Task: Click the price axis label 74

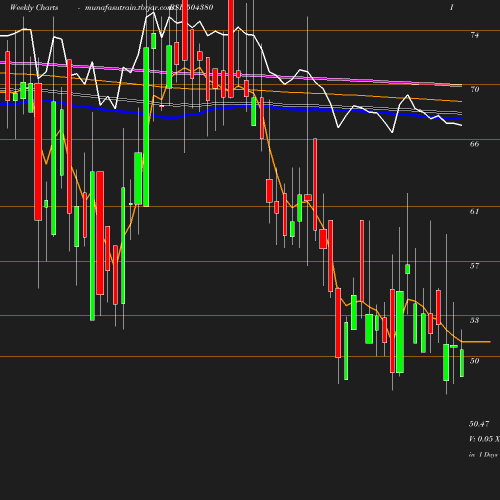Action: tap(475, 35)
